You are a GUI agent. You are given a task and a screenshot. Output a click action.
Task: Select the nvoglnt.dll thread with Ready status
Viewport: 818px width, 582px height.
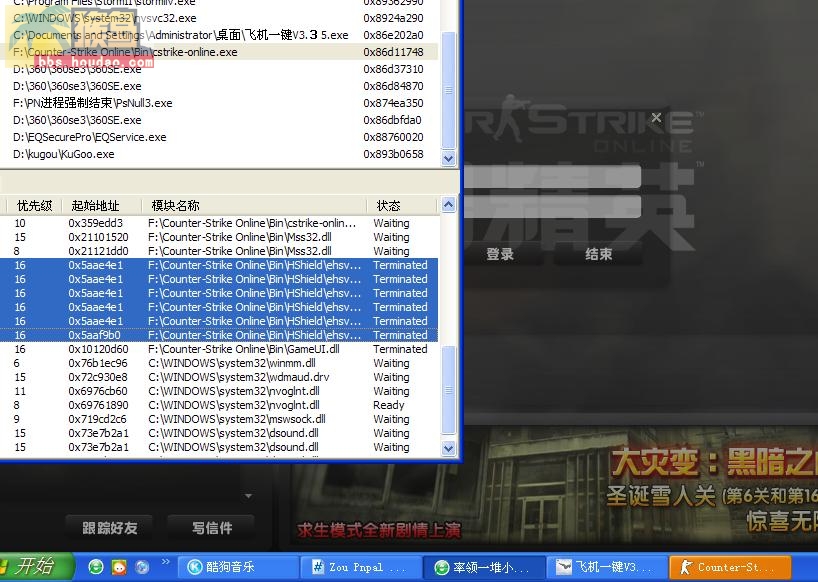click(x=219, y=405)
